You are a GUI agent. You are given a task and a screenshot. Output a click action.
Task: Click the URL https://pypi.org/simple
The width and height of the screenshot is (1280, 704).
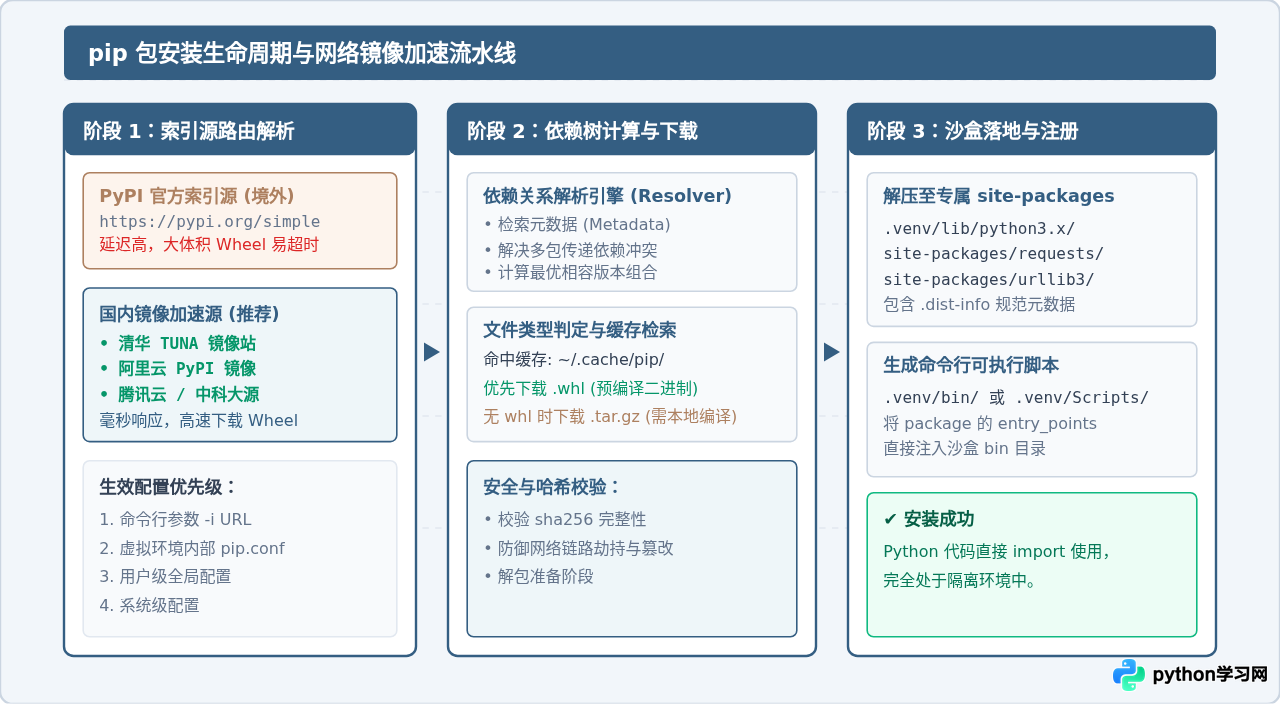coord(210,221)
